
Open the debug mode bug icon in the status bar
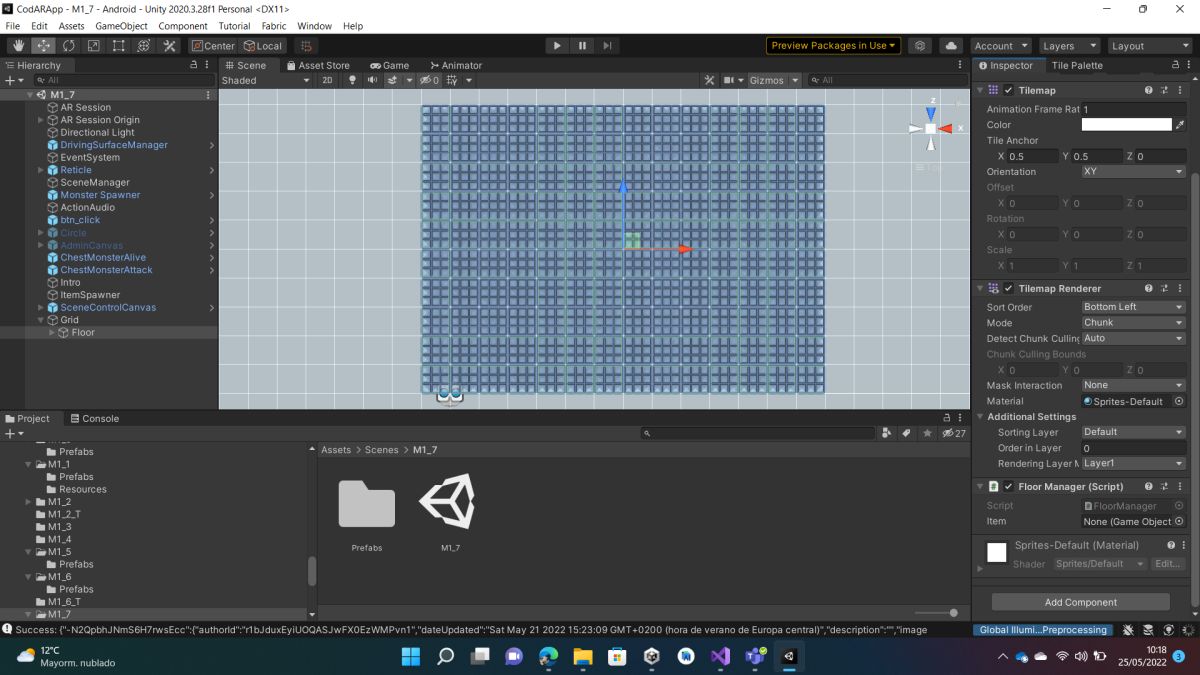[x=1128, y=630]
